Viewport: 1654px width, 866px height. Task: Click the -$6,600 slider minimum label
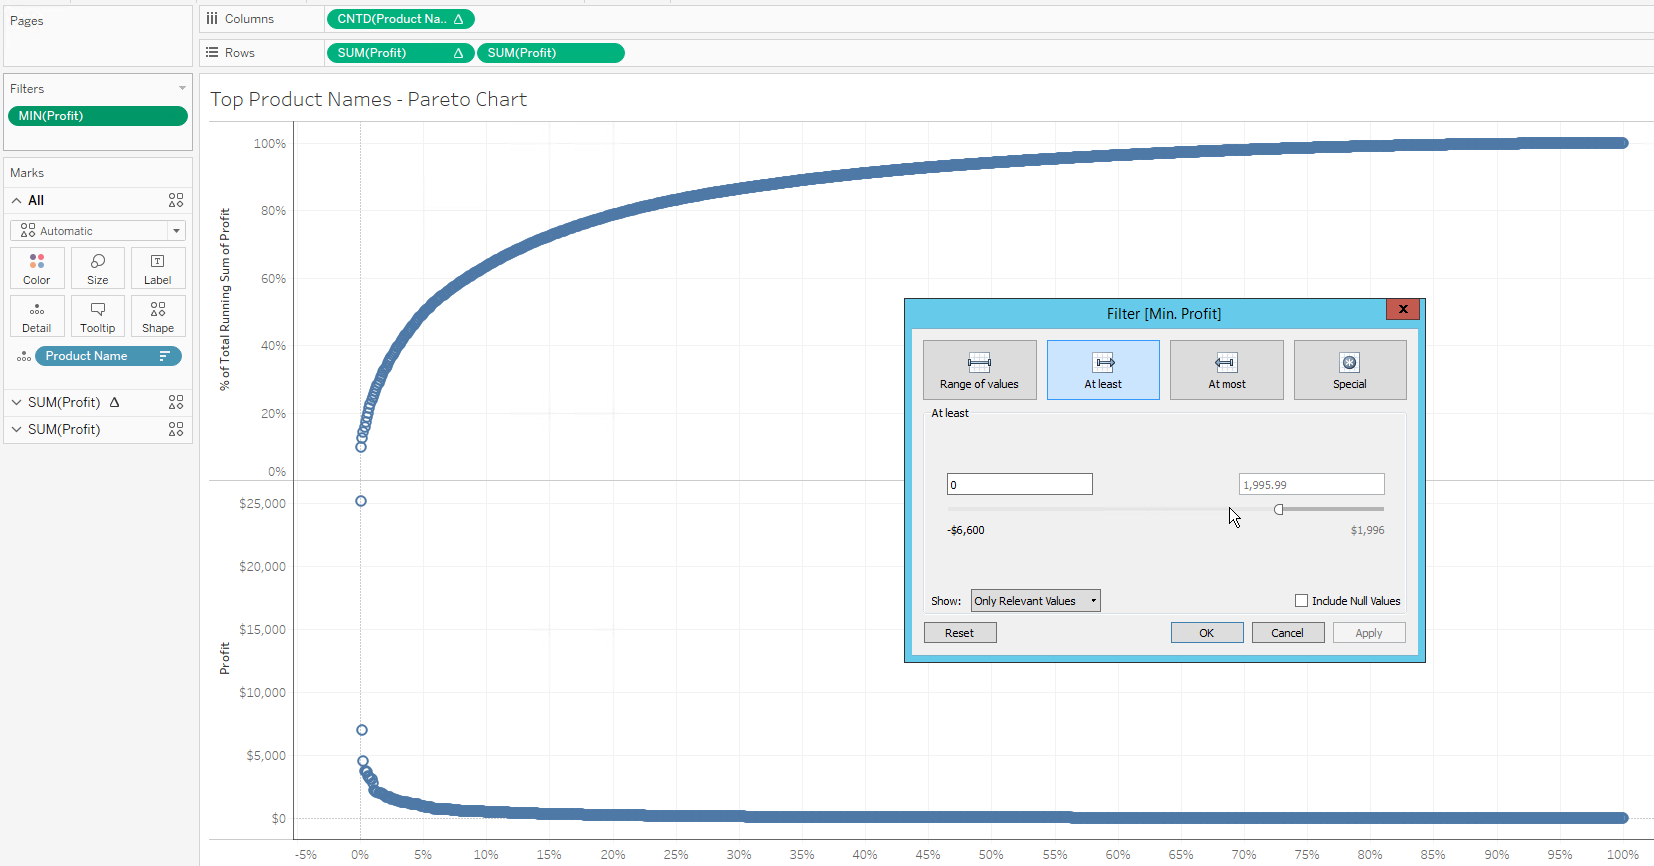966,530
